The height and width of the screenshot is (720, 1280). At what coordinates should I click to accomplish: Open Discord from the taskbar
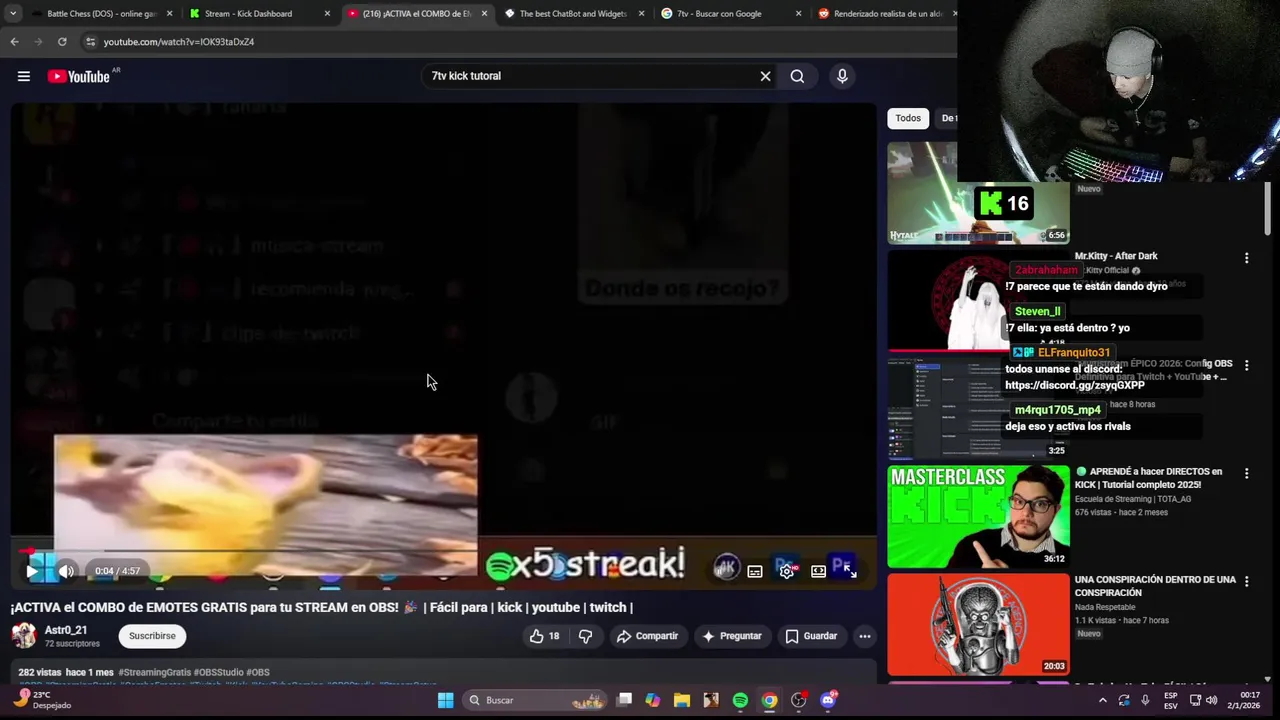[828, 700]
